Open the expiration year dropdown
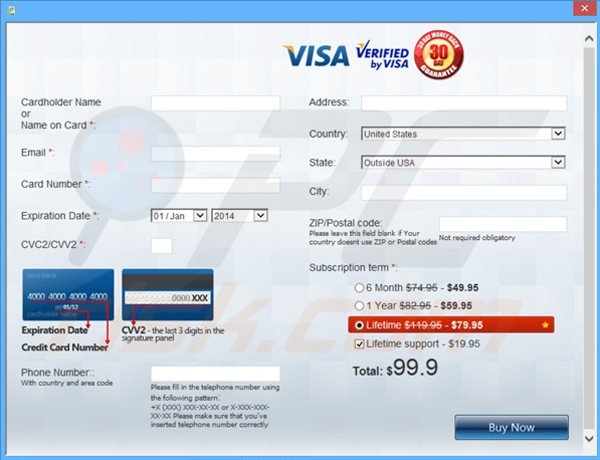The height and width of the screenshot is (460, 600). (x=240, y=216)
